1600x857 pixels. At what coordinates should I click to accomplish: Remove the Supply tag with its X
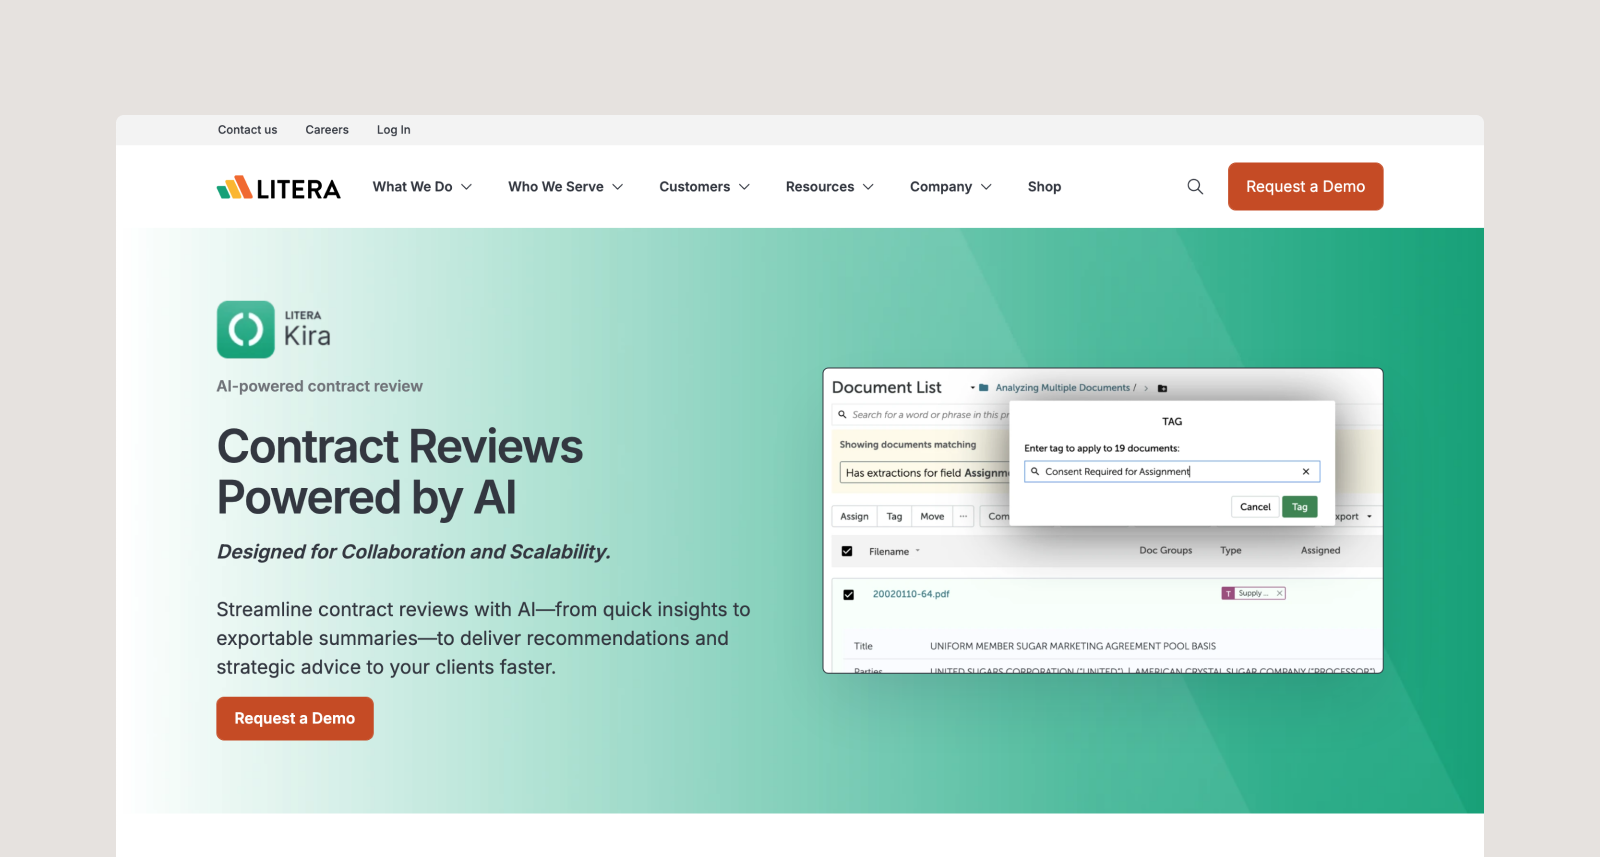[x=1279, y=593]
